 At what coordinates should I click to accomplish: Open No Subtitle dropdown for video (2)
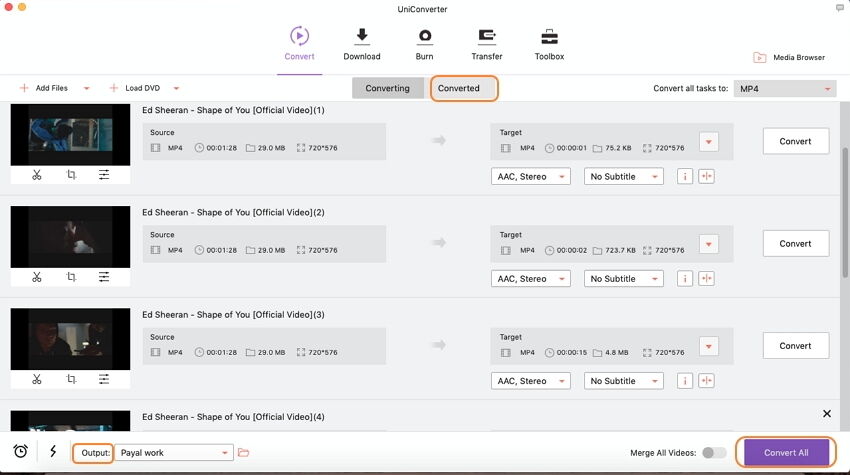(623, 279)
